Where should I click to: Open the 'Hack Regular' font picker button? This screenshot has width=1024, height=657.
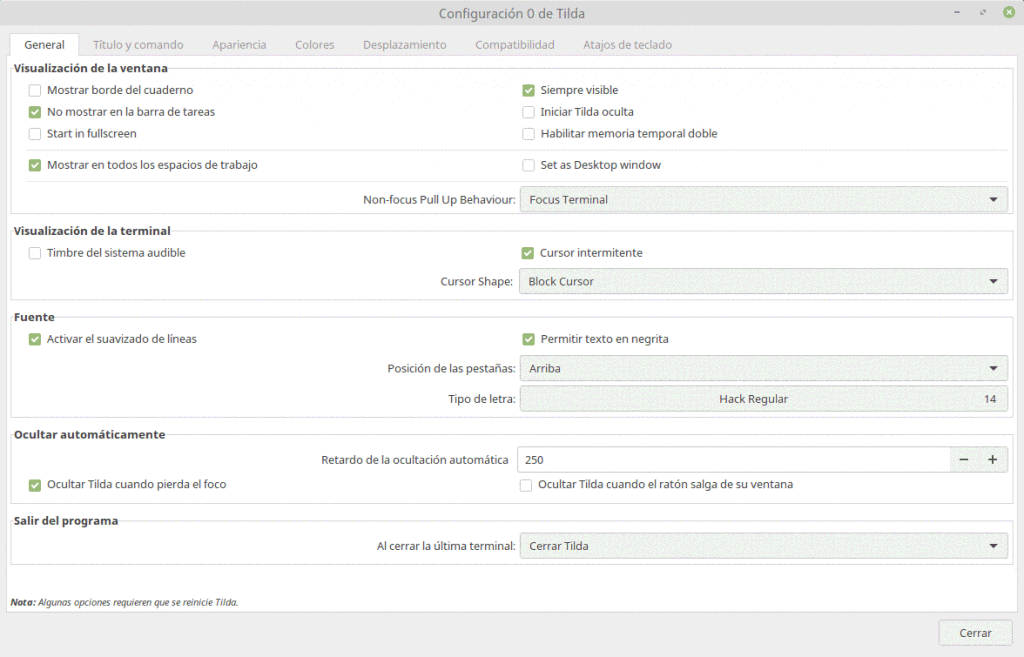(x=764, y=398)
